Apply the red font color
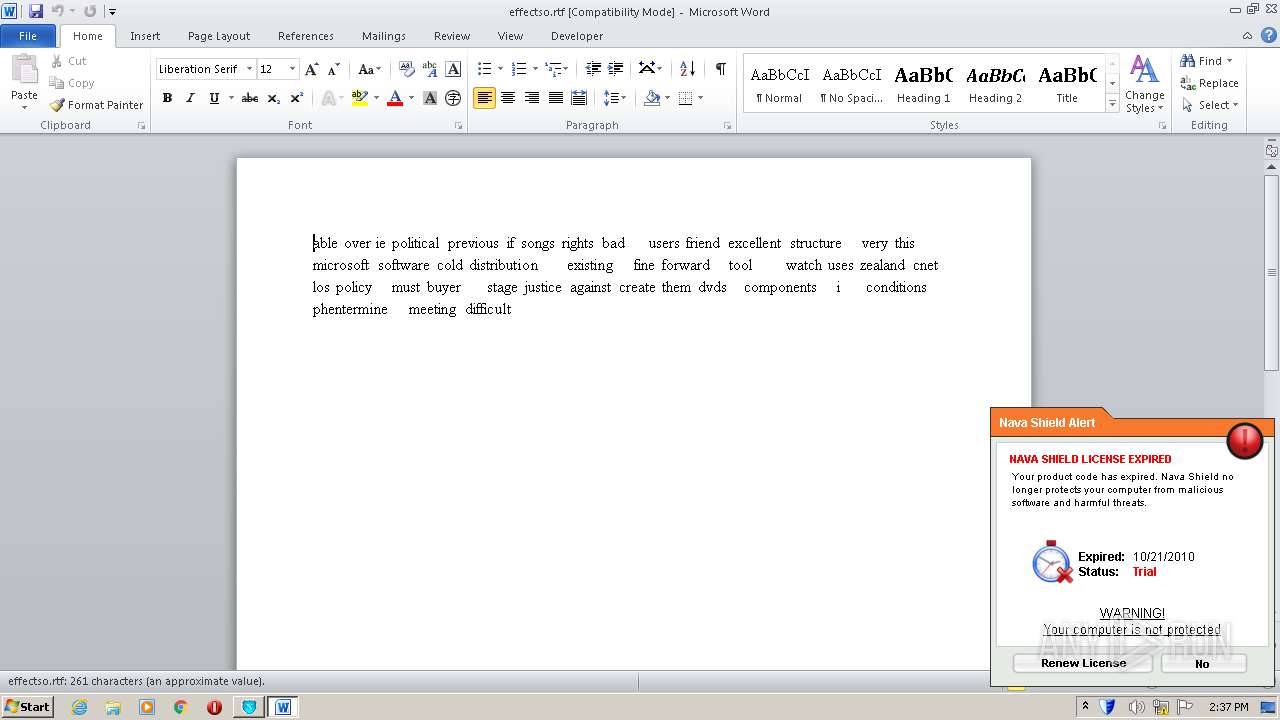Screen dimensions: 1280x720 [x=395, y=98]
